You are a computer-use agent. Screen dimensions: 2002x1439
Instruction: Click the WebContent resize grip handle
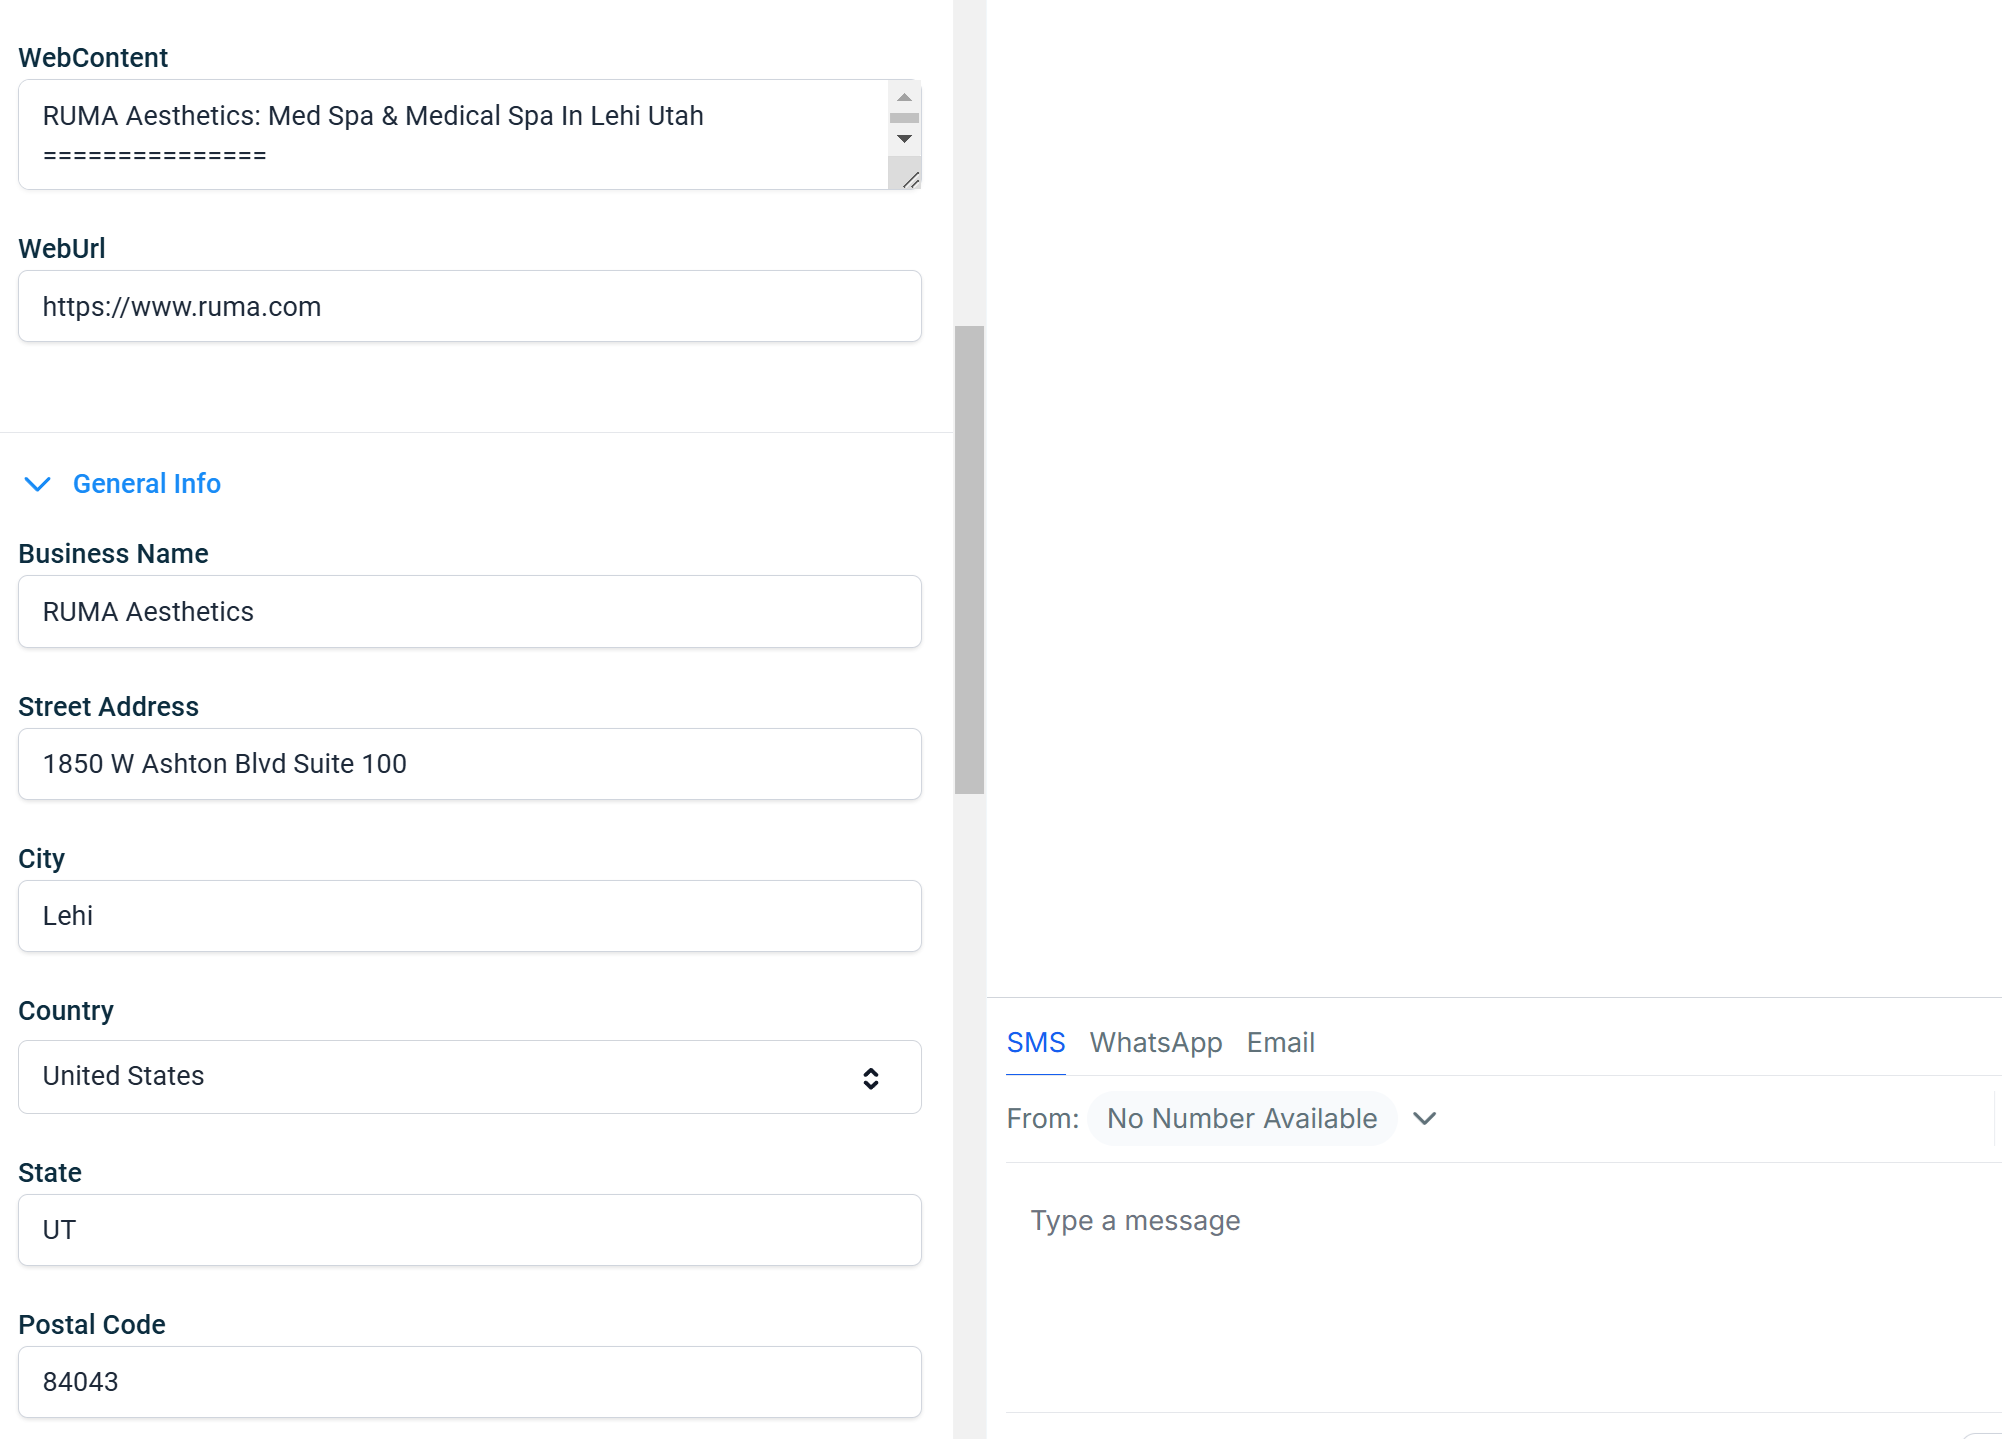(910, 179)
